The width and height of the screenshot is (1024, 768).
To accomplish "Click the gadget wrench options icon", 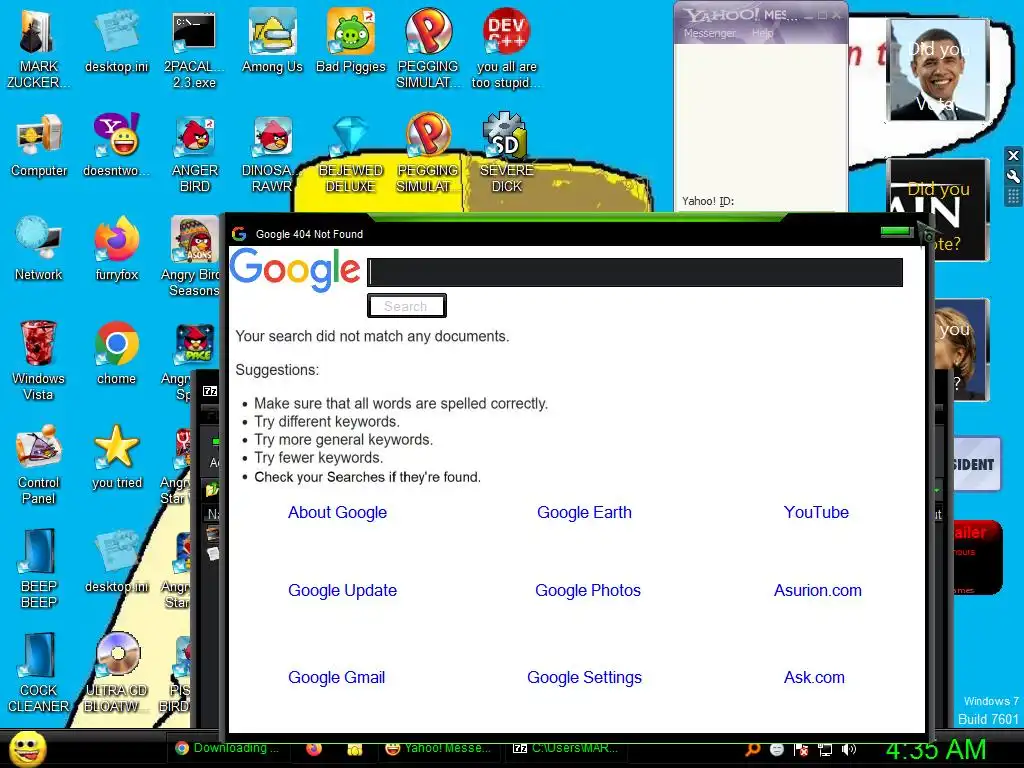I will pos(1013,176).
